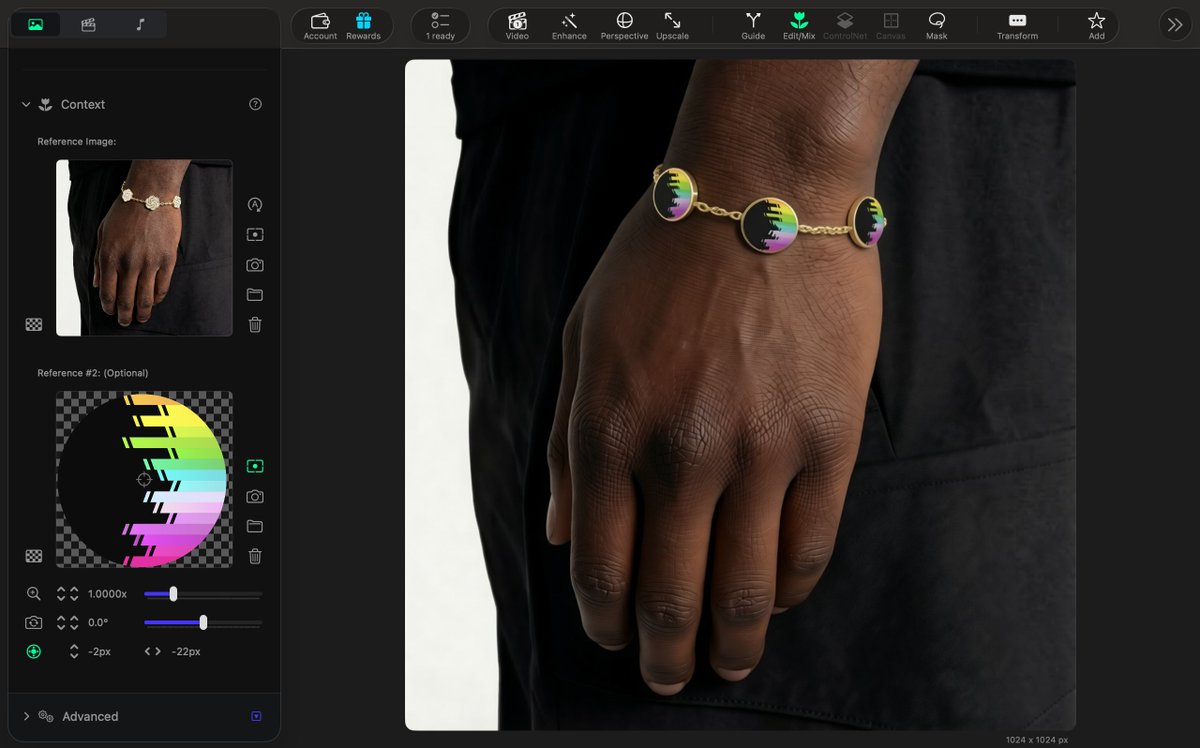This screenshot has width=1200, height=748.
Task: Capture Reference #2 with camera icon
Action: click(255, 496)
